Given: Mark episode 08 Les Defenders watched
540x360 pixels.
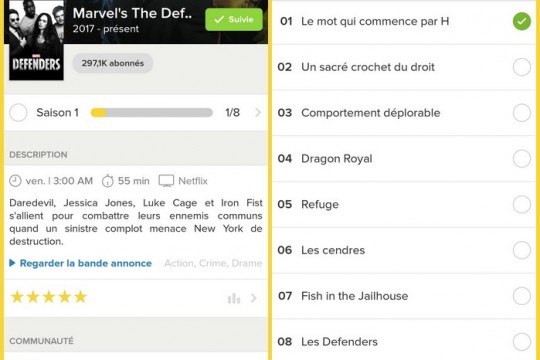Looking at the screenshot, I should (x=522, y=342).
